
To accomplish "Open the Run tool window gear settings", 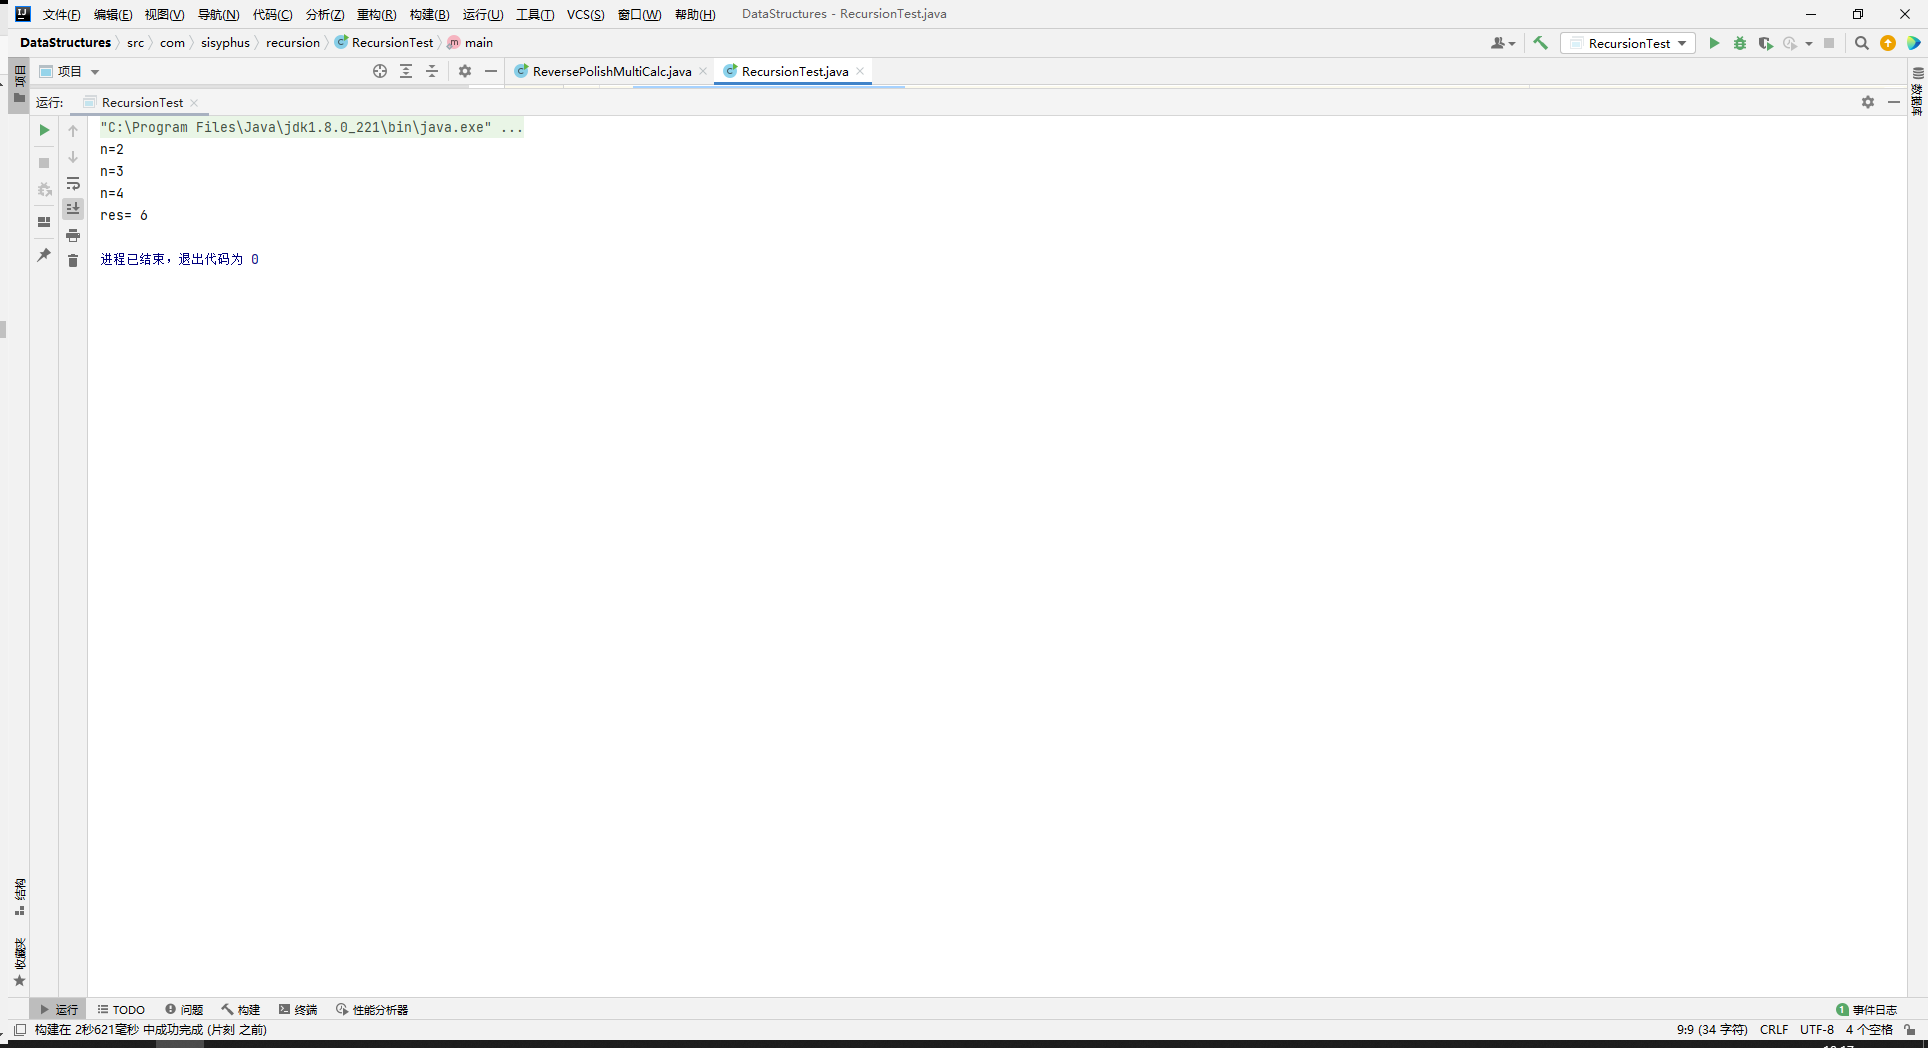I will pyautogui.click(x=1868, y=102).
